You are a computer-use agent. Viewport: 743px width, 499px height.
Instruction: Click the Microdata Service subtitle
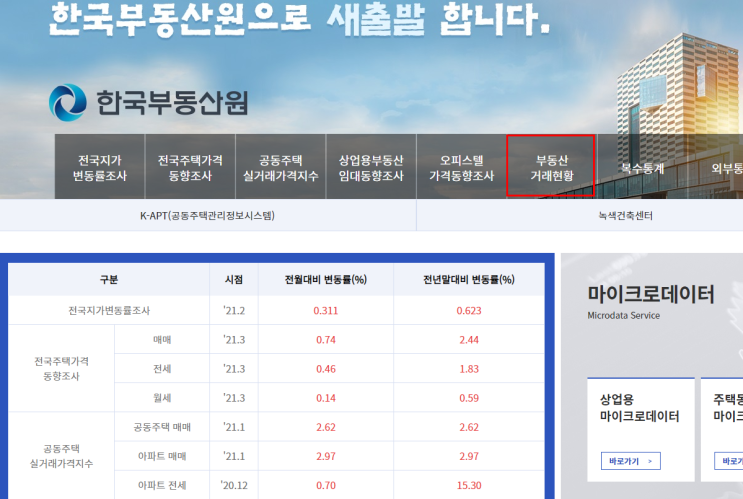[624, 316]
